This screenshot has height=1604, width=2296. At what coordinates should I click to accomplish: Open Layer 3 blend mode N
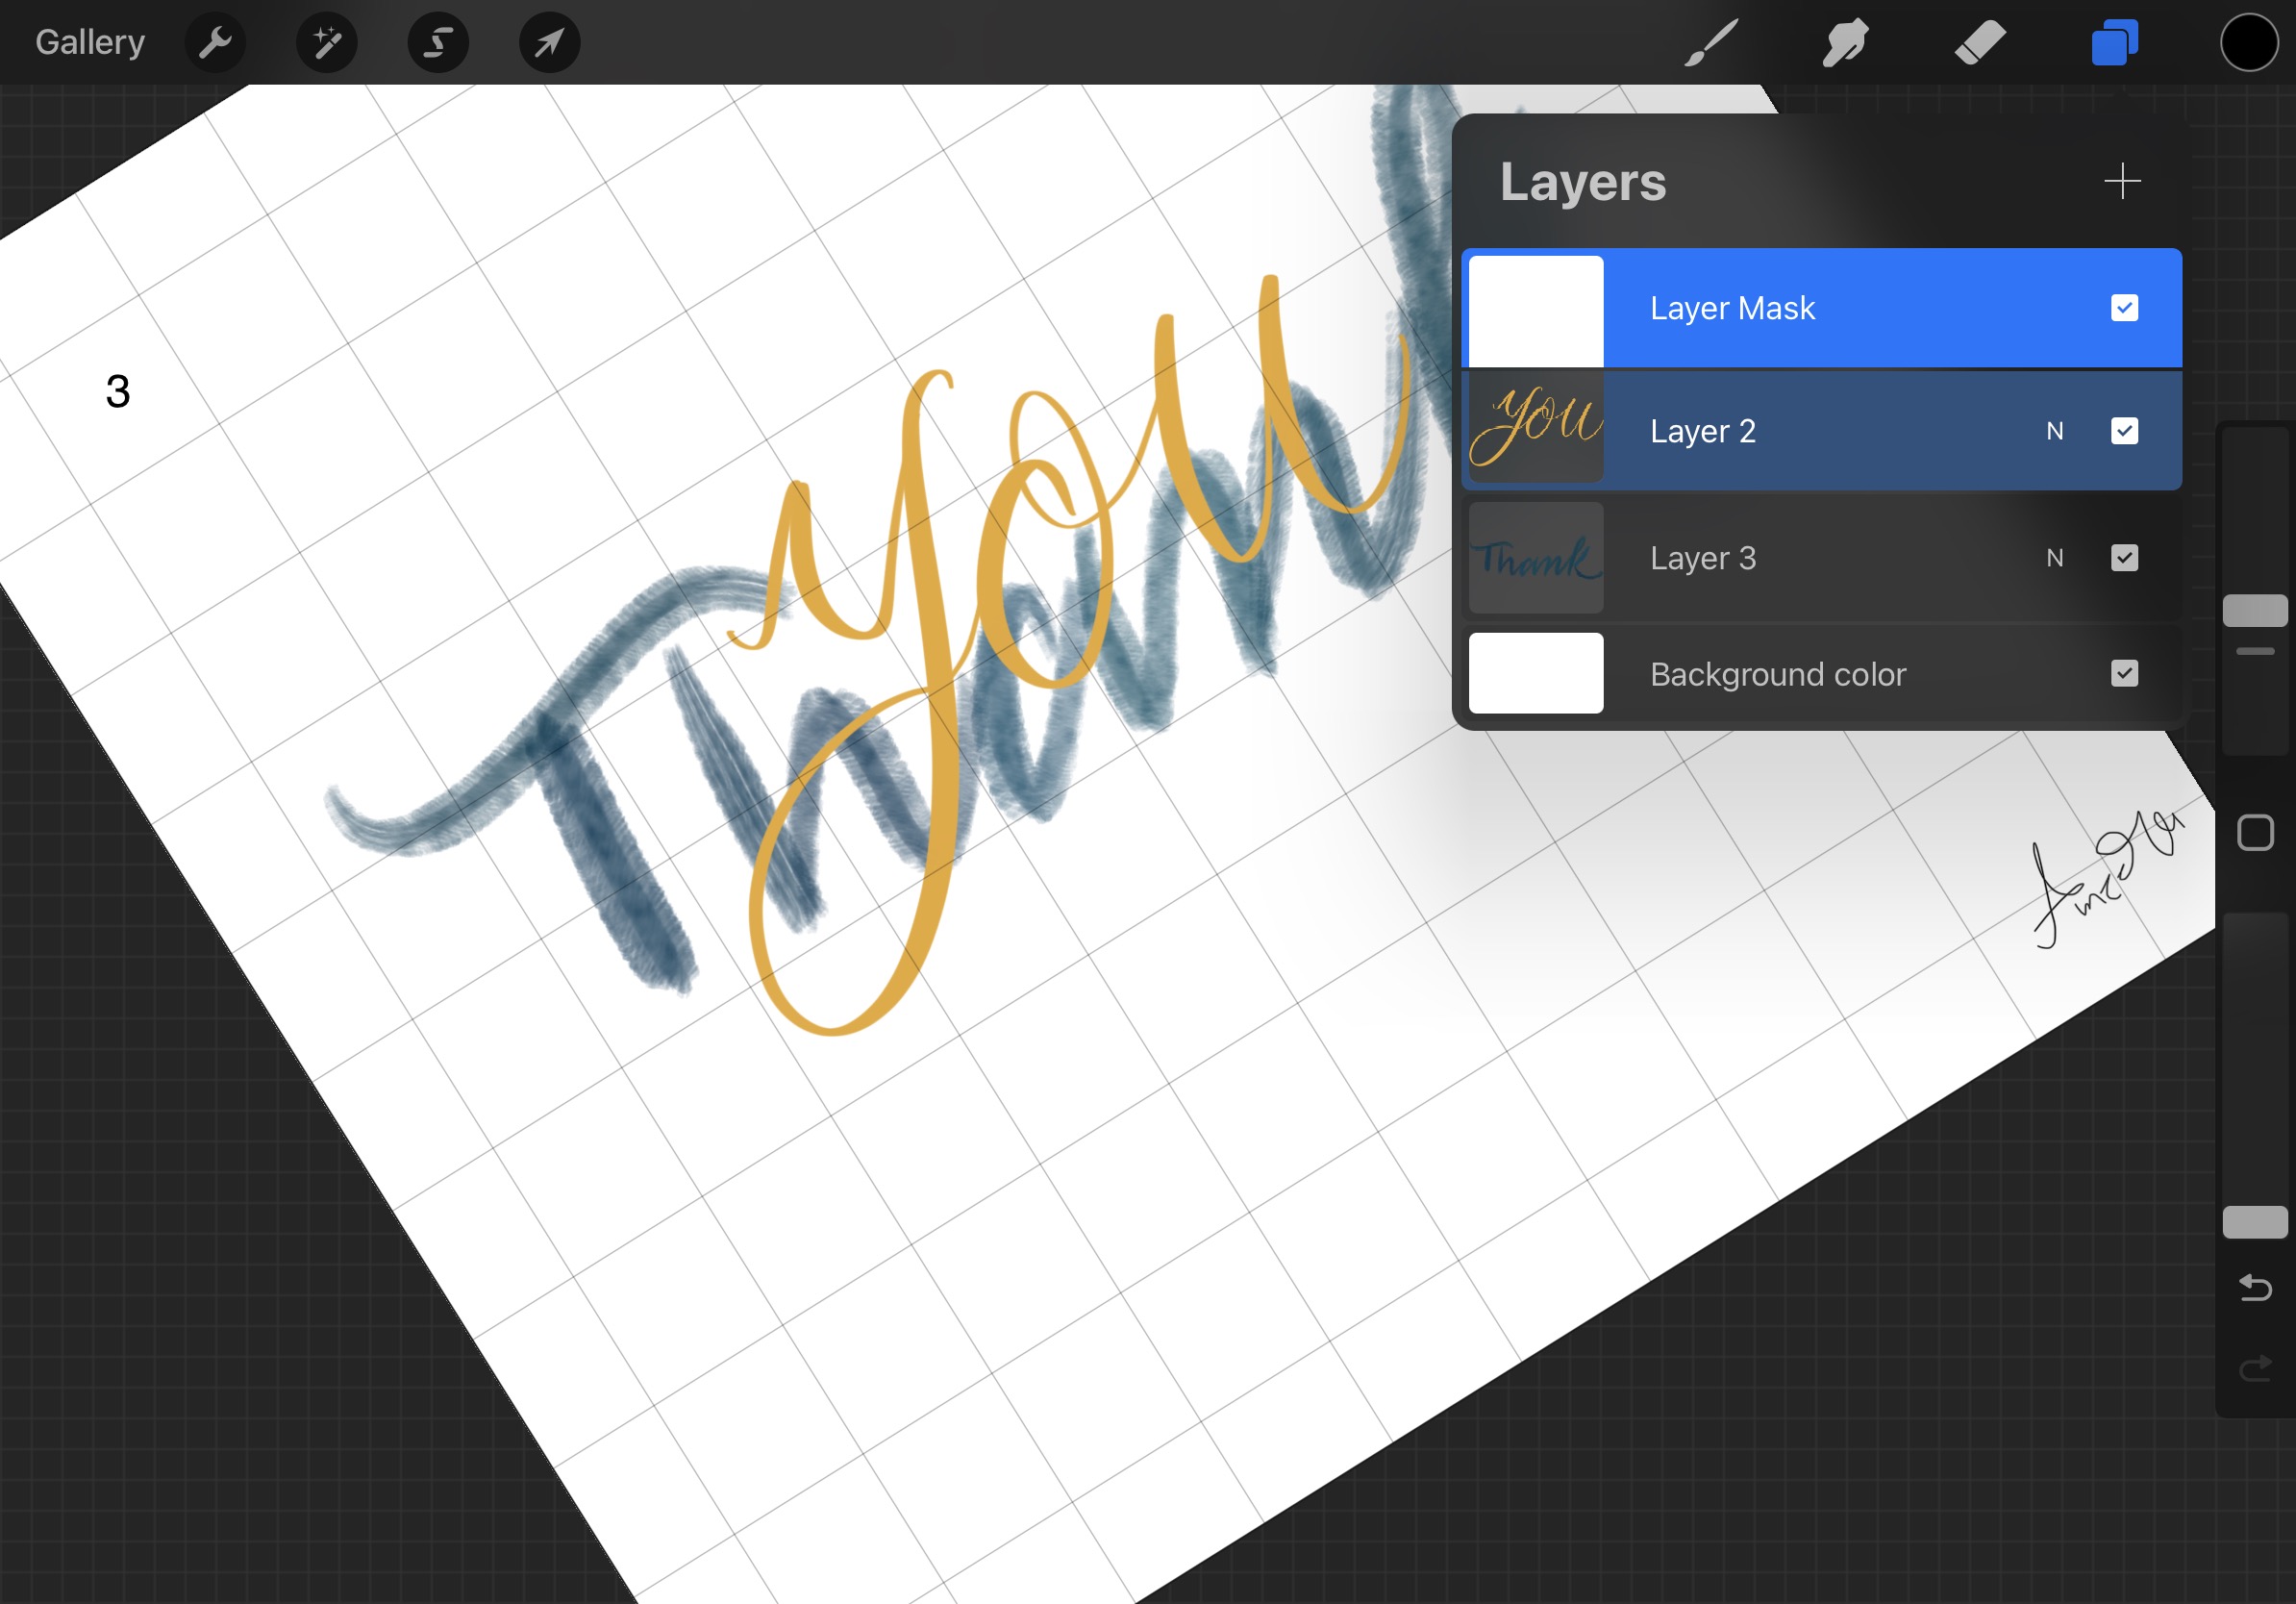point(2055,558)
